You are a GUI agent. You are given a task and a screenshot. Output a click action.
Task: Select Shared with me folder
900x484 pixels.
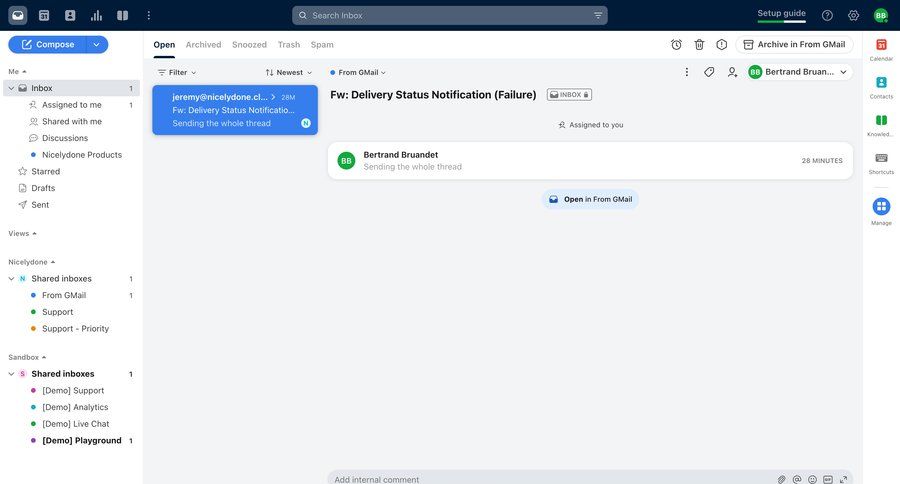[x=71, y=121]
